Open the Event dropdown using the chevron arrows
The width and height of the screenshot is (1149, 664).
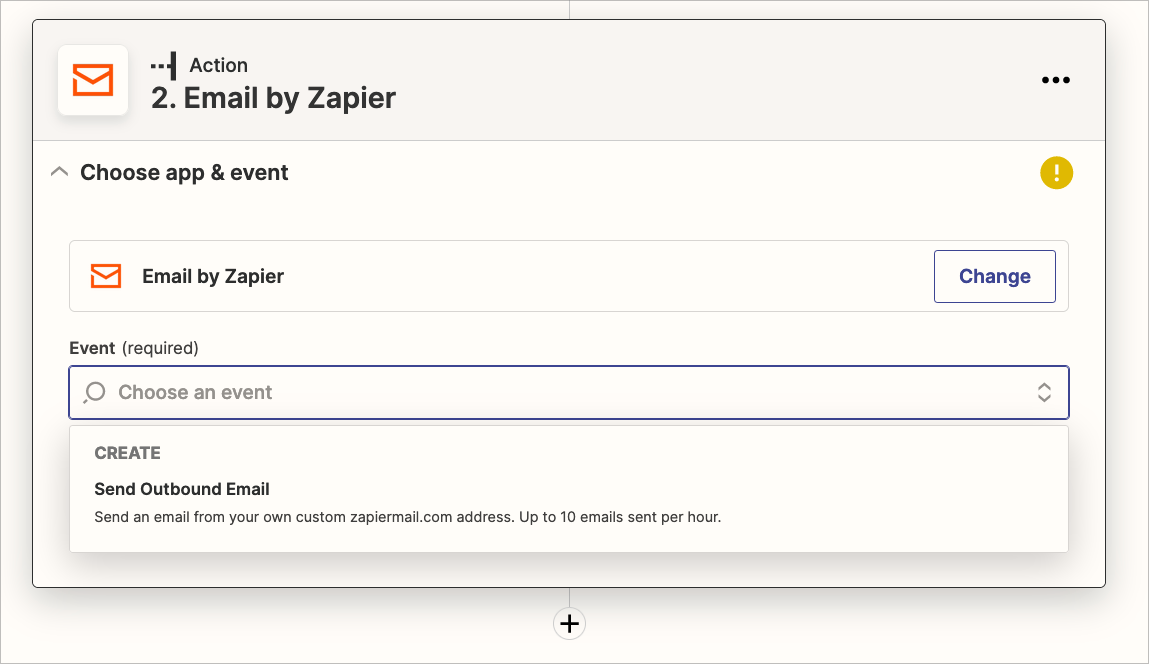coord(1044,392)
